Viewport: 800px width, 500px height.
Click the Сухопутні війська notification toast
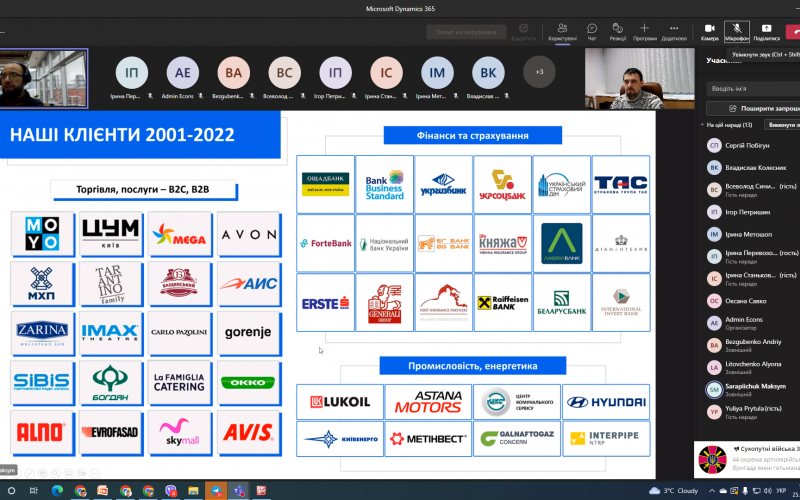click(x=747, y=459)
